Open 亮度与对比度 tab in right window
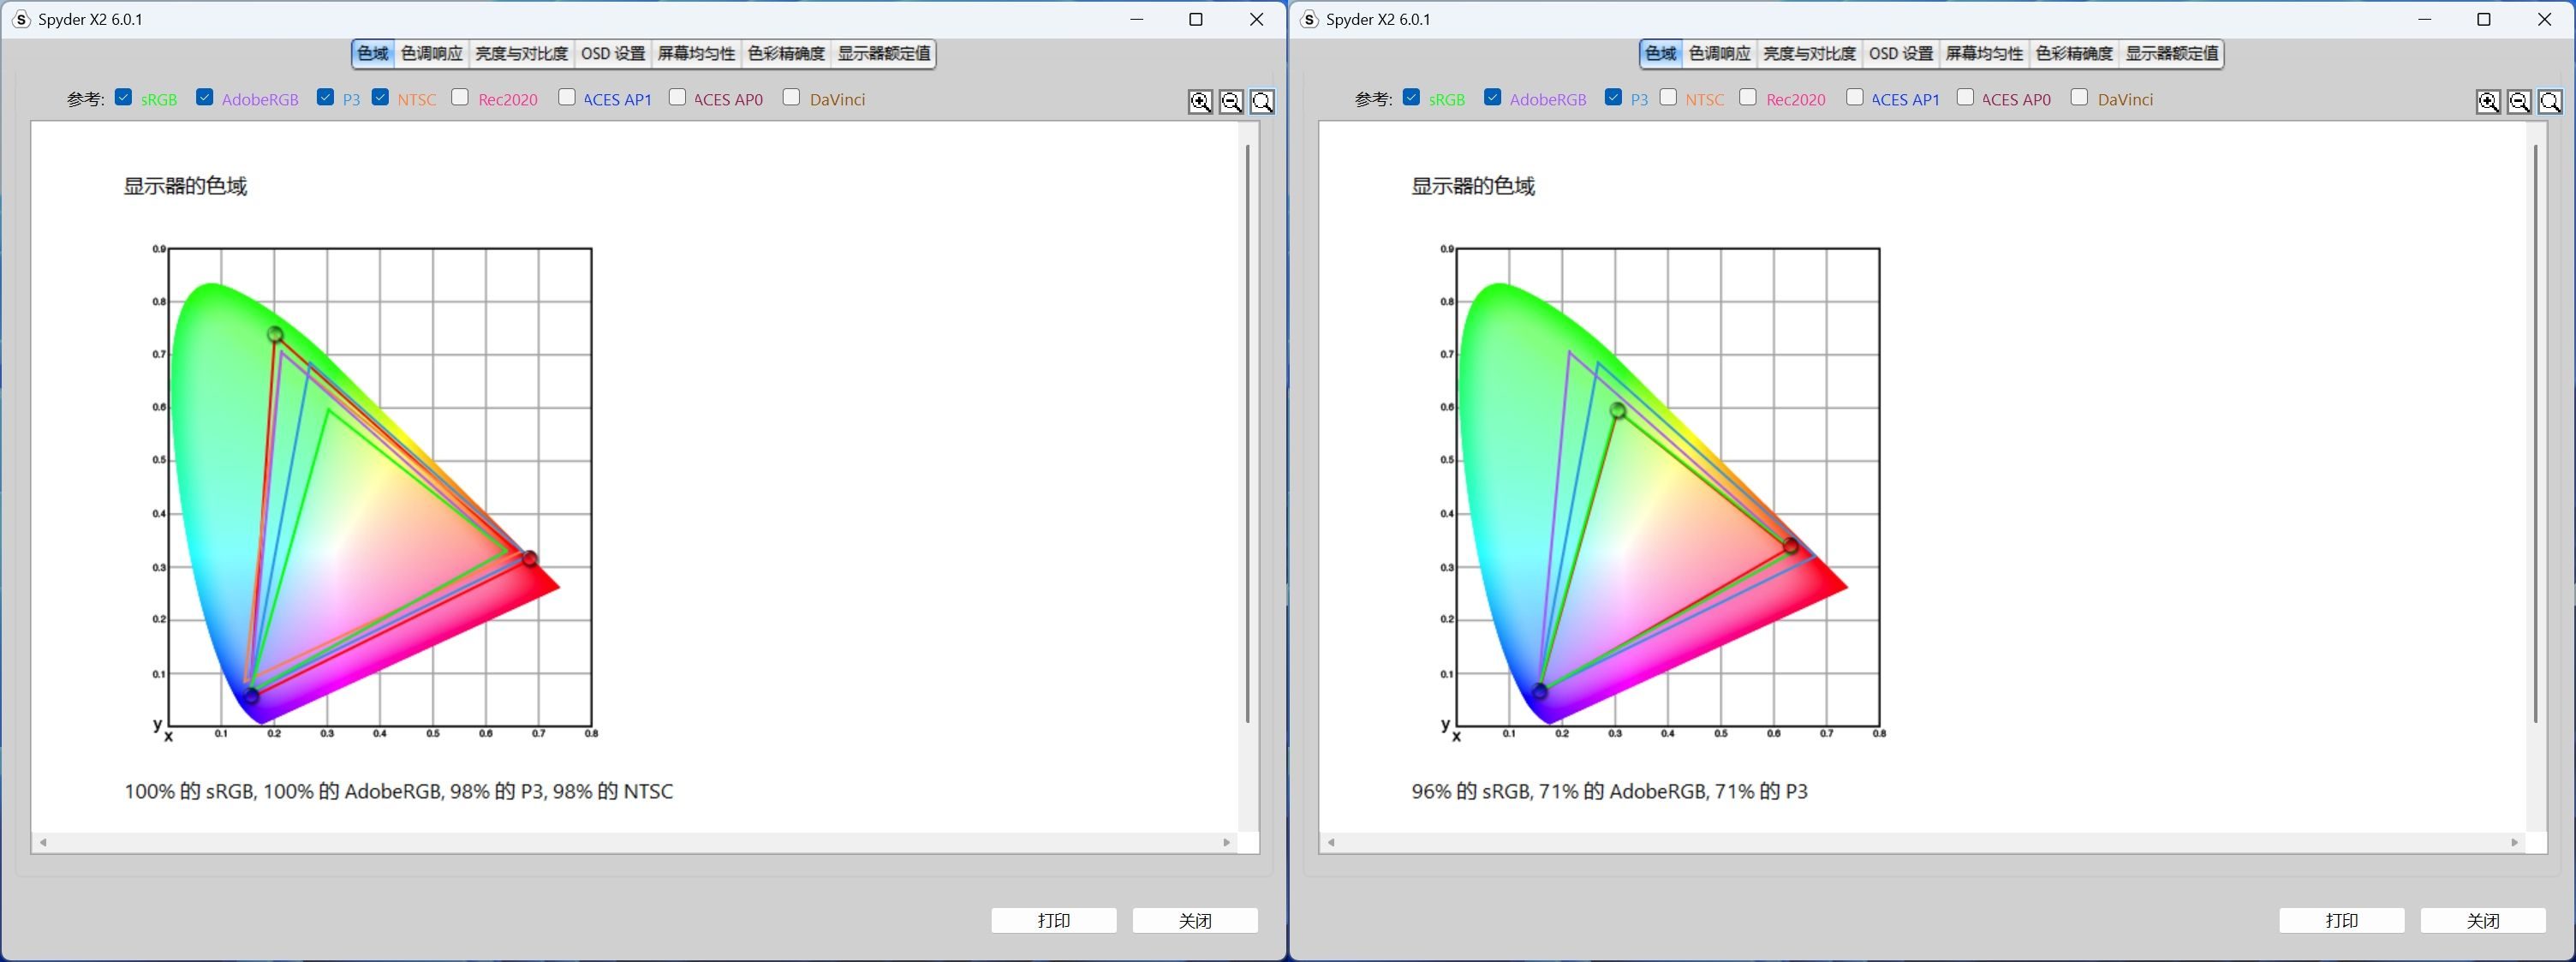This screenshot has height=962, width=2576. 1809,53
